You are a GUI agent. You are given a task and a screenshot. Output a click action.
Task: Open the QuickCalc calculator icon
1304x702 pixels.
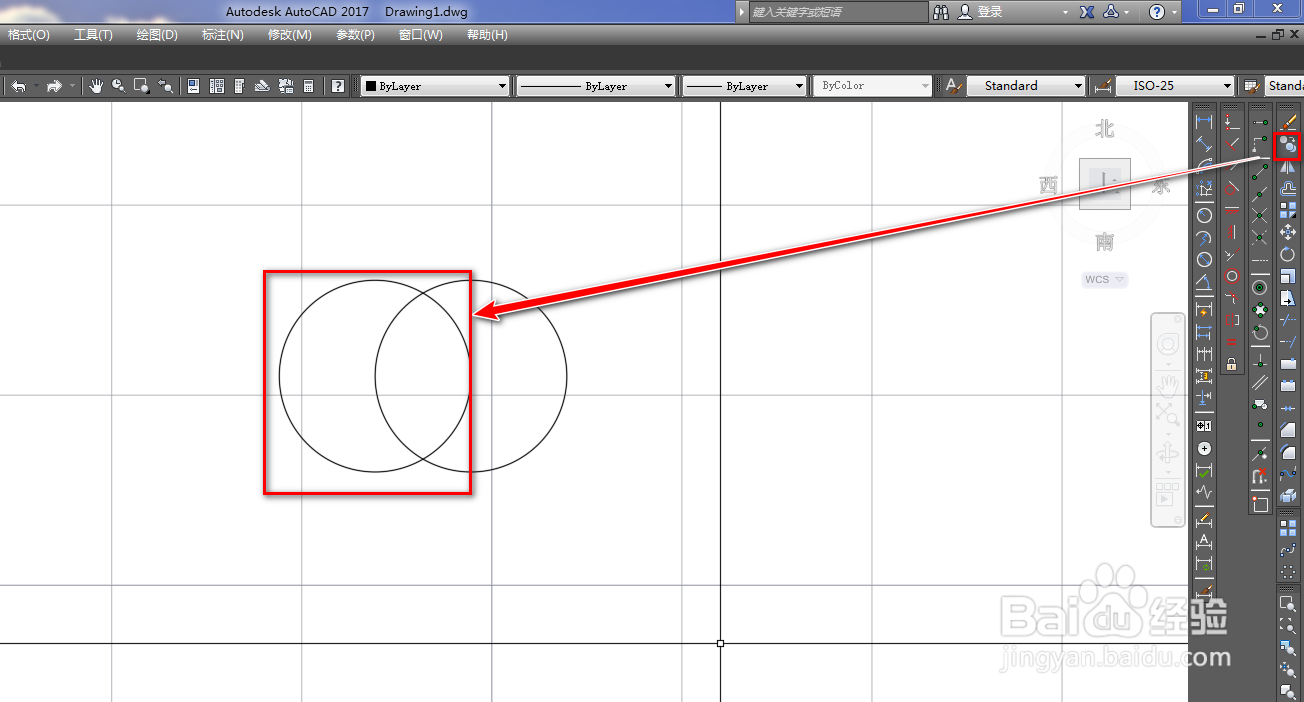pos(308,86)
